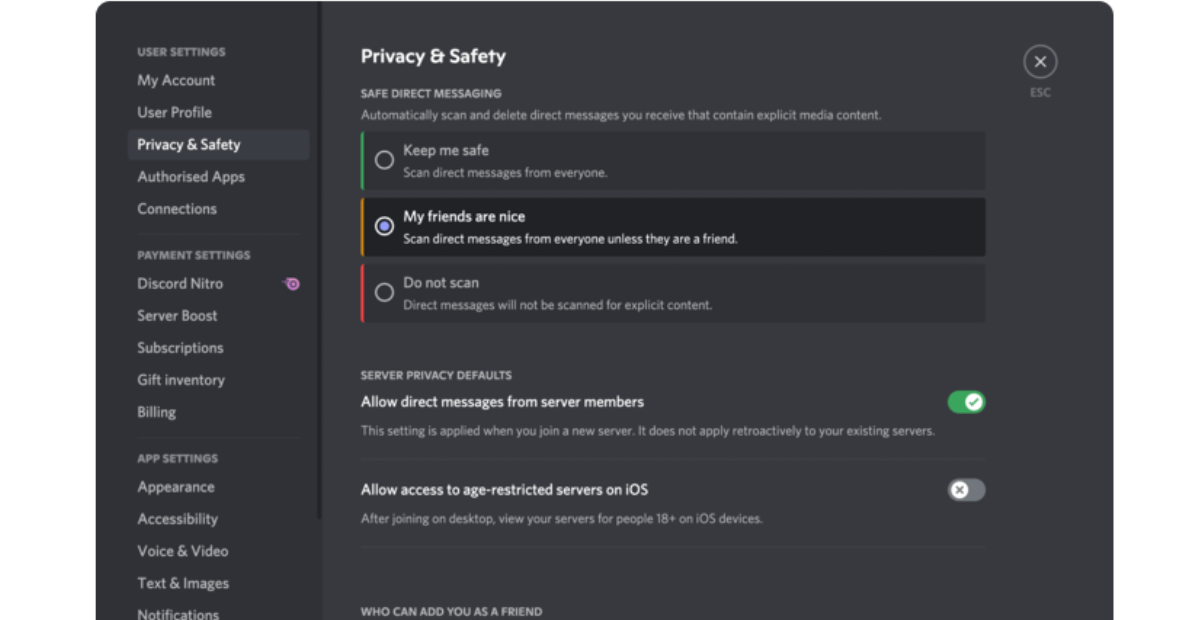The height and width of the screenshot is (620, 1200).
Task: Go to Appearance settings
Action: tap(176, 487)
